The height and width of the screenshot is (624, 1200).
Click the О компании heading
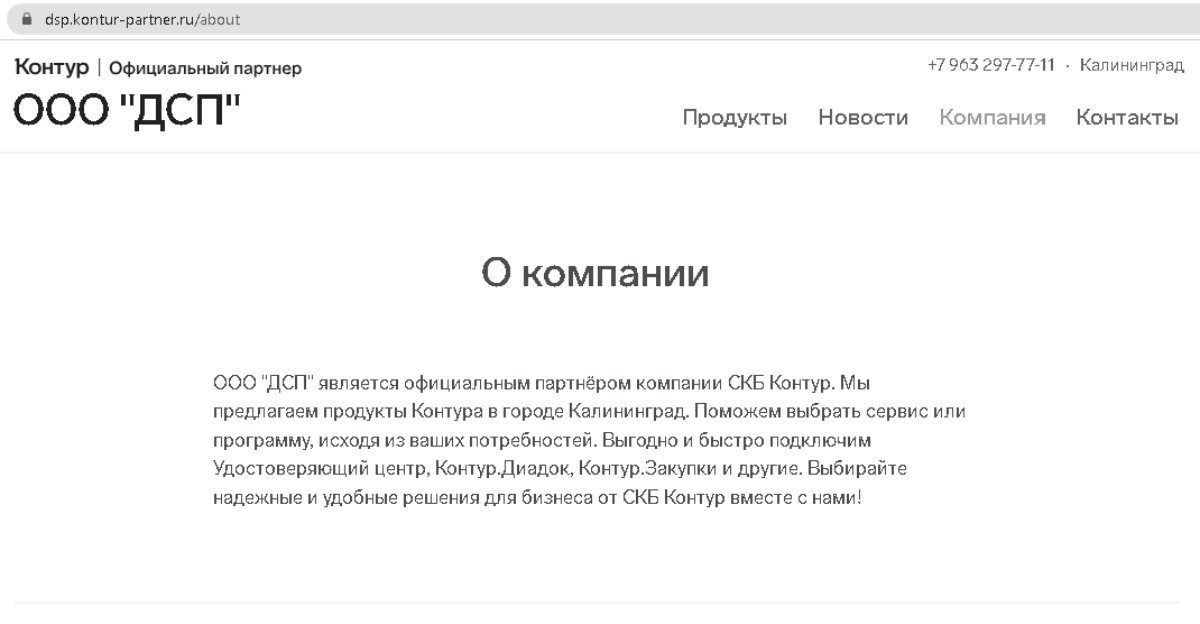596,273
